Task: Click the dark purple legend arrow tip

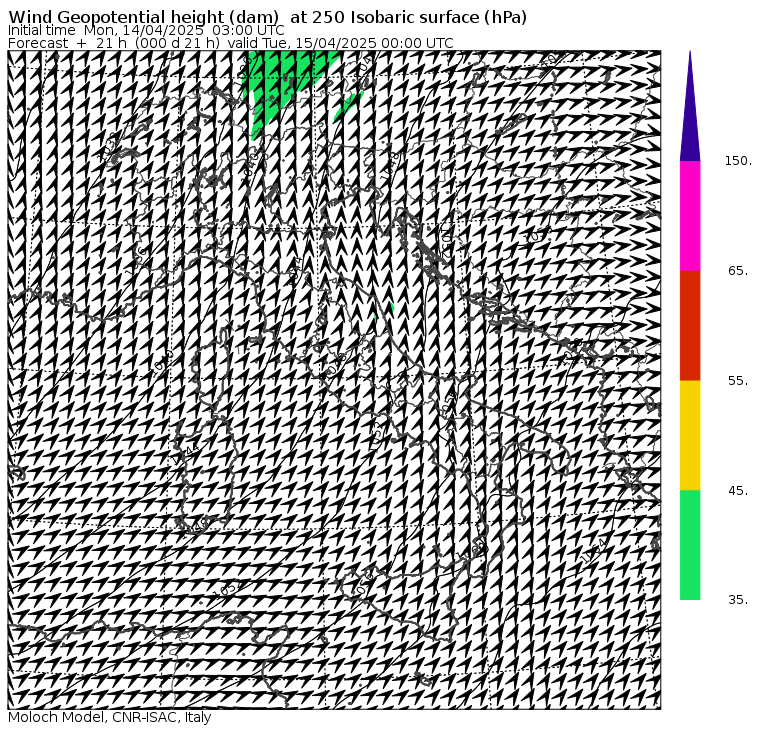Action: (x=690, y=107)
